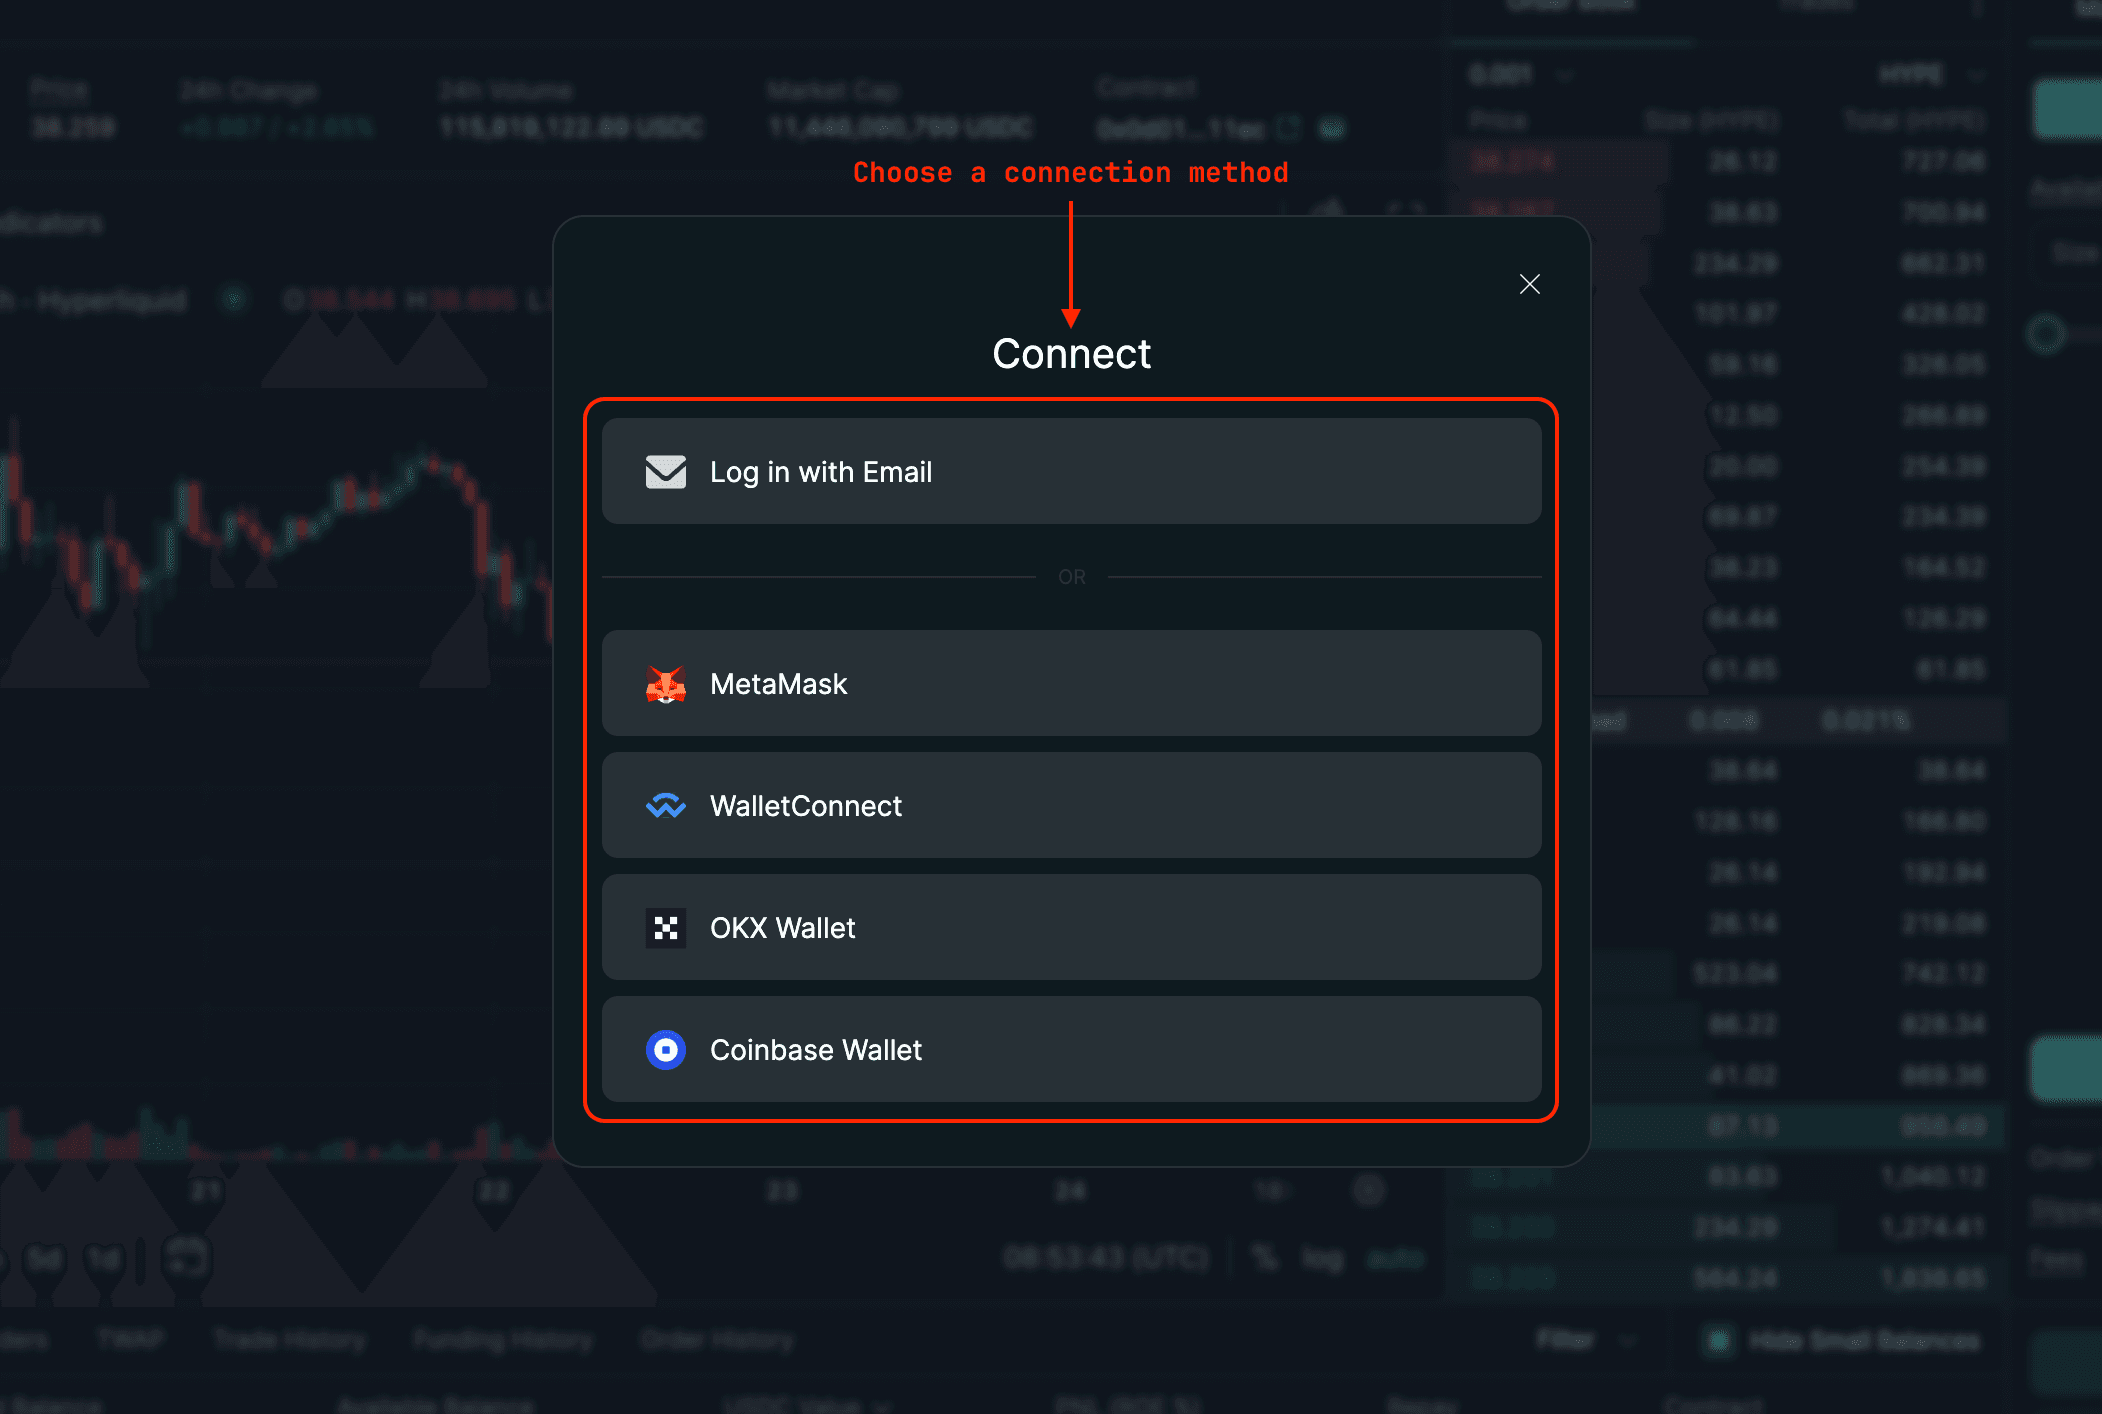Connect using MetaMask
Screen dimensions: 2102x1414
point(1071,683)
